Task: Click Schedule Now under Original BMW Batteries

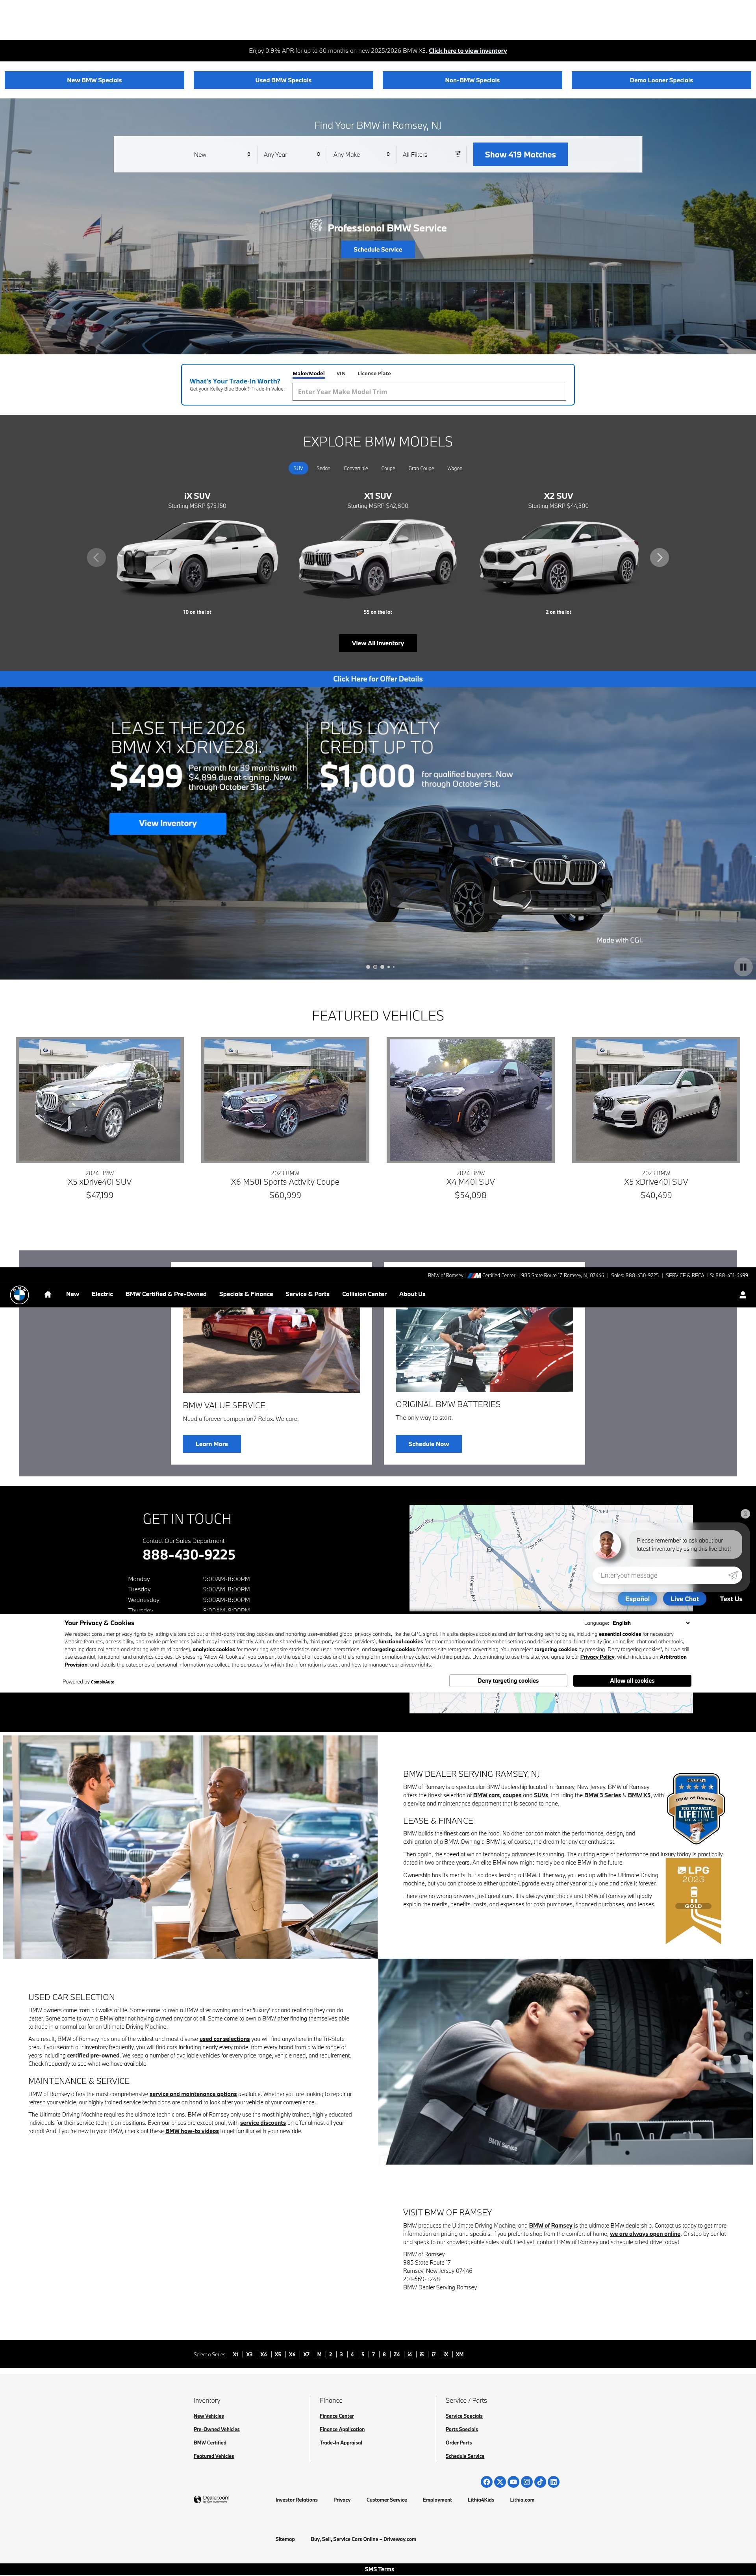Action: point(429,1444)
